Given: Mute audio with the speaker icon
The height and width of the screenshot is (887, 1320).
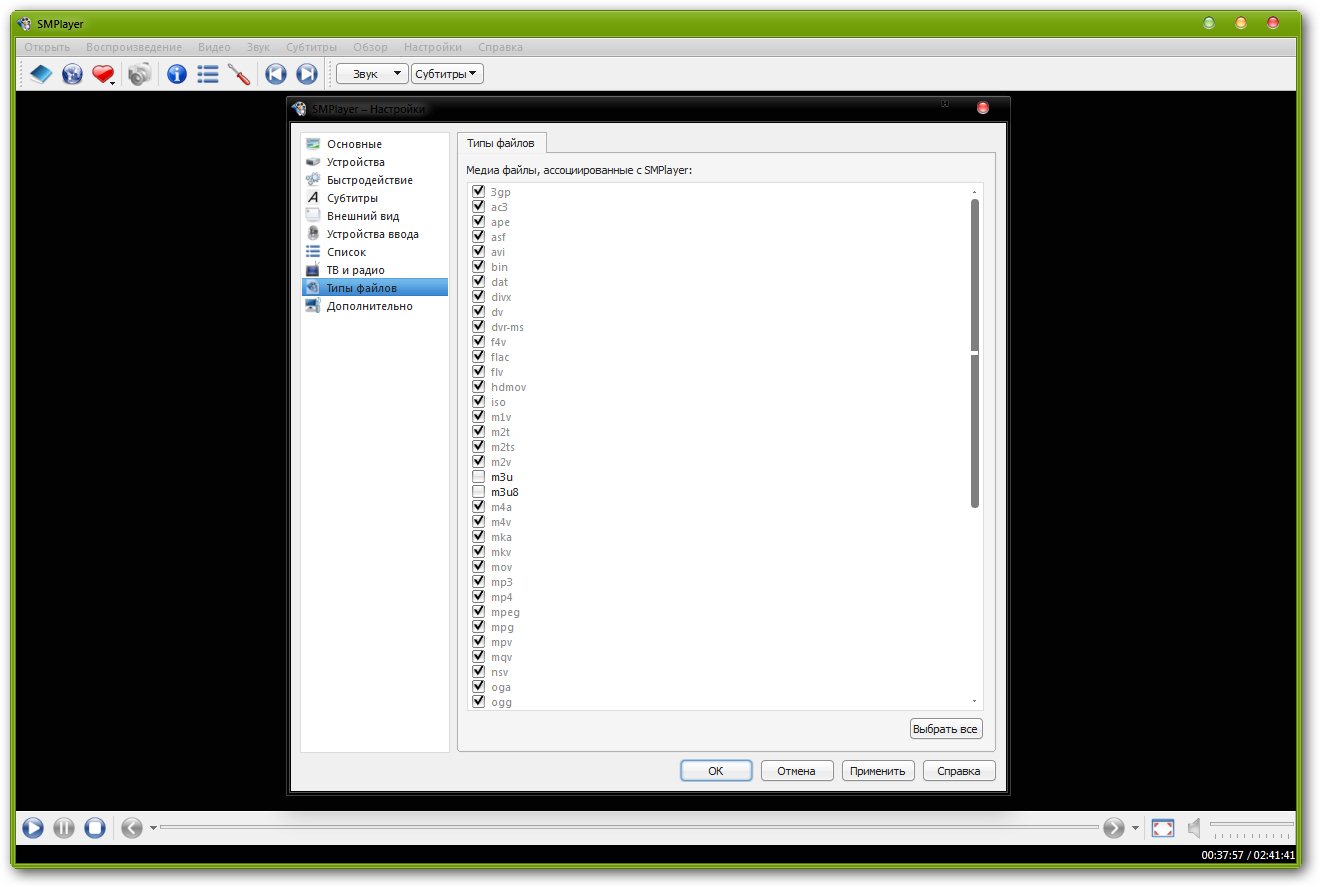Looking at the screenshot, I should [x=1193, y=828].
